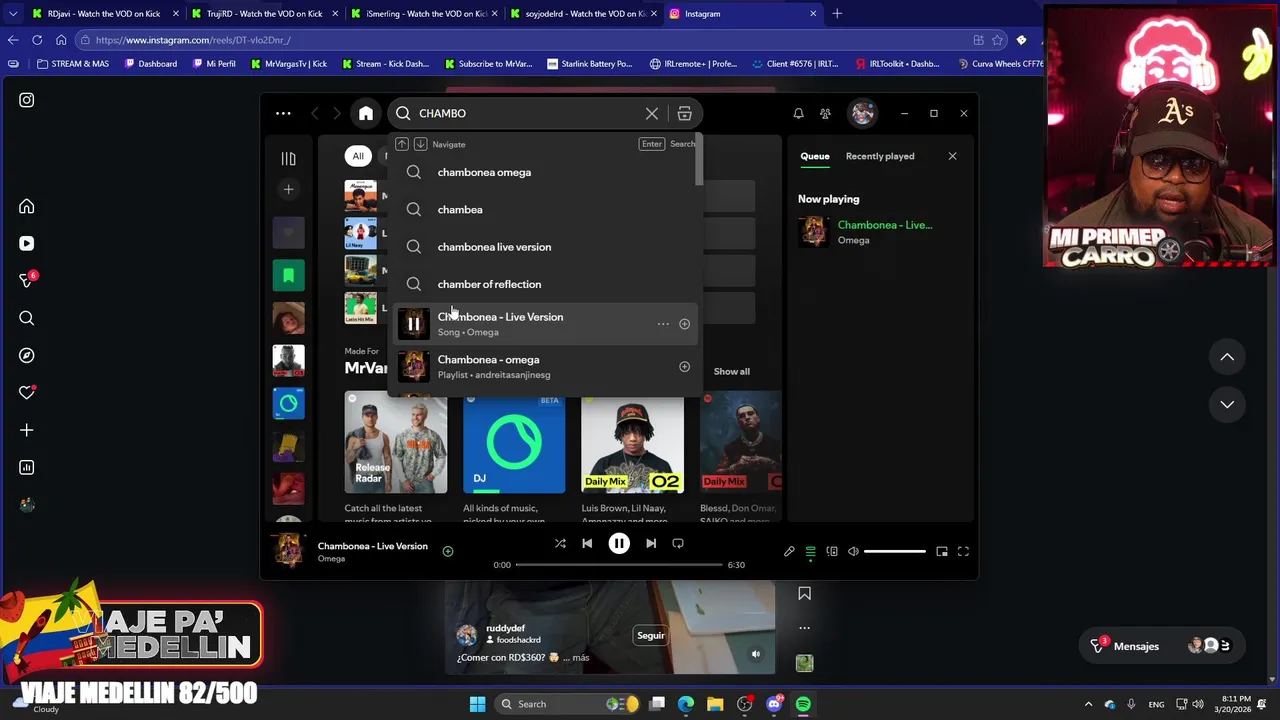Expand reel caption with más
This screenshot has height=720, width=1280.
(x=581, y=658)
